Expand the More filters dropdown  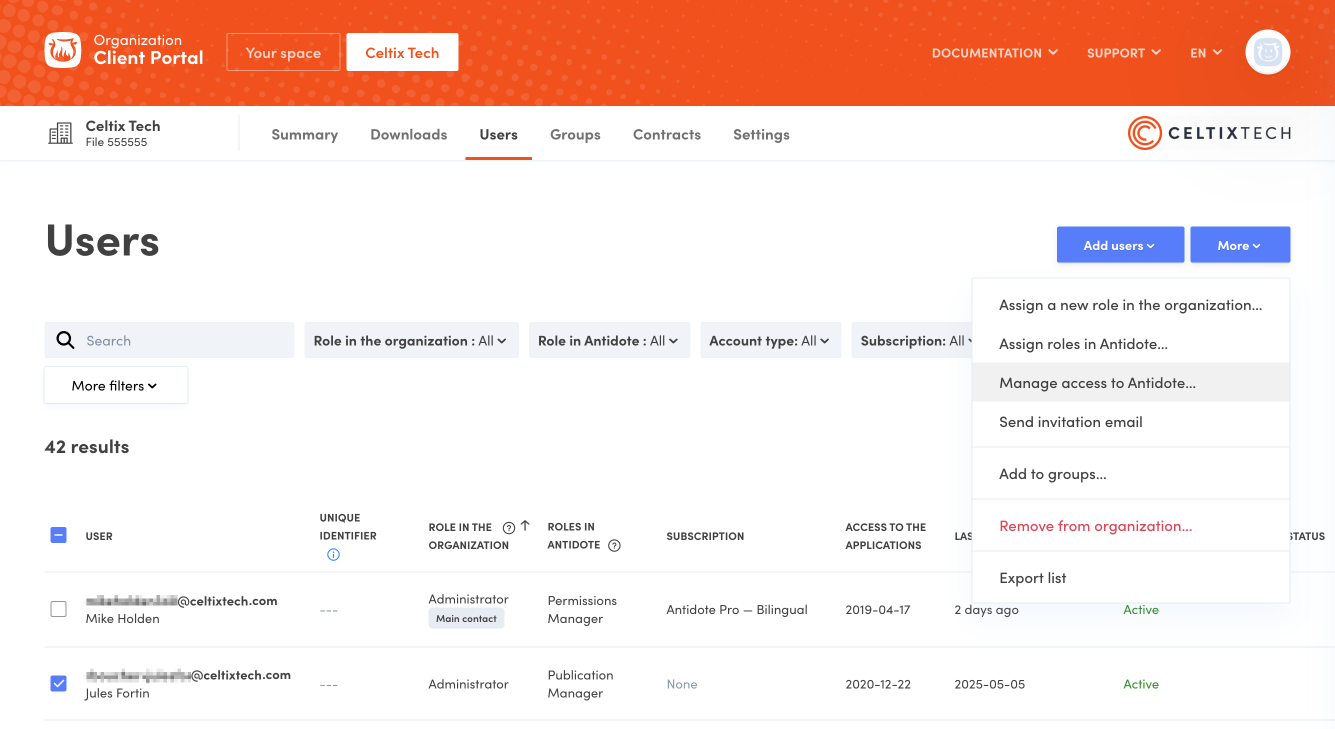pyautogui.click(x=115, y=386)
